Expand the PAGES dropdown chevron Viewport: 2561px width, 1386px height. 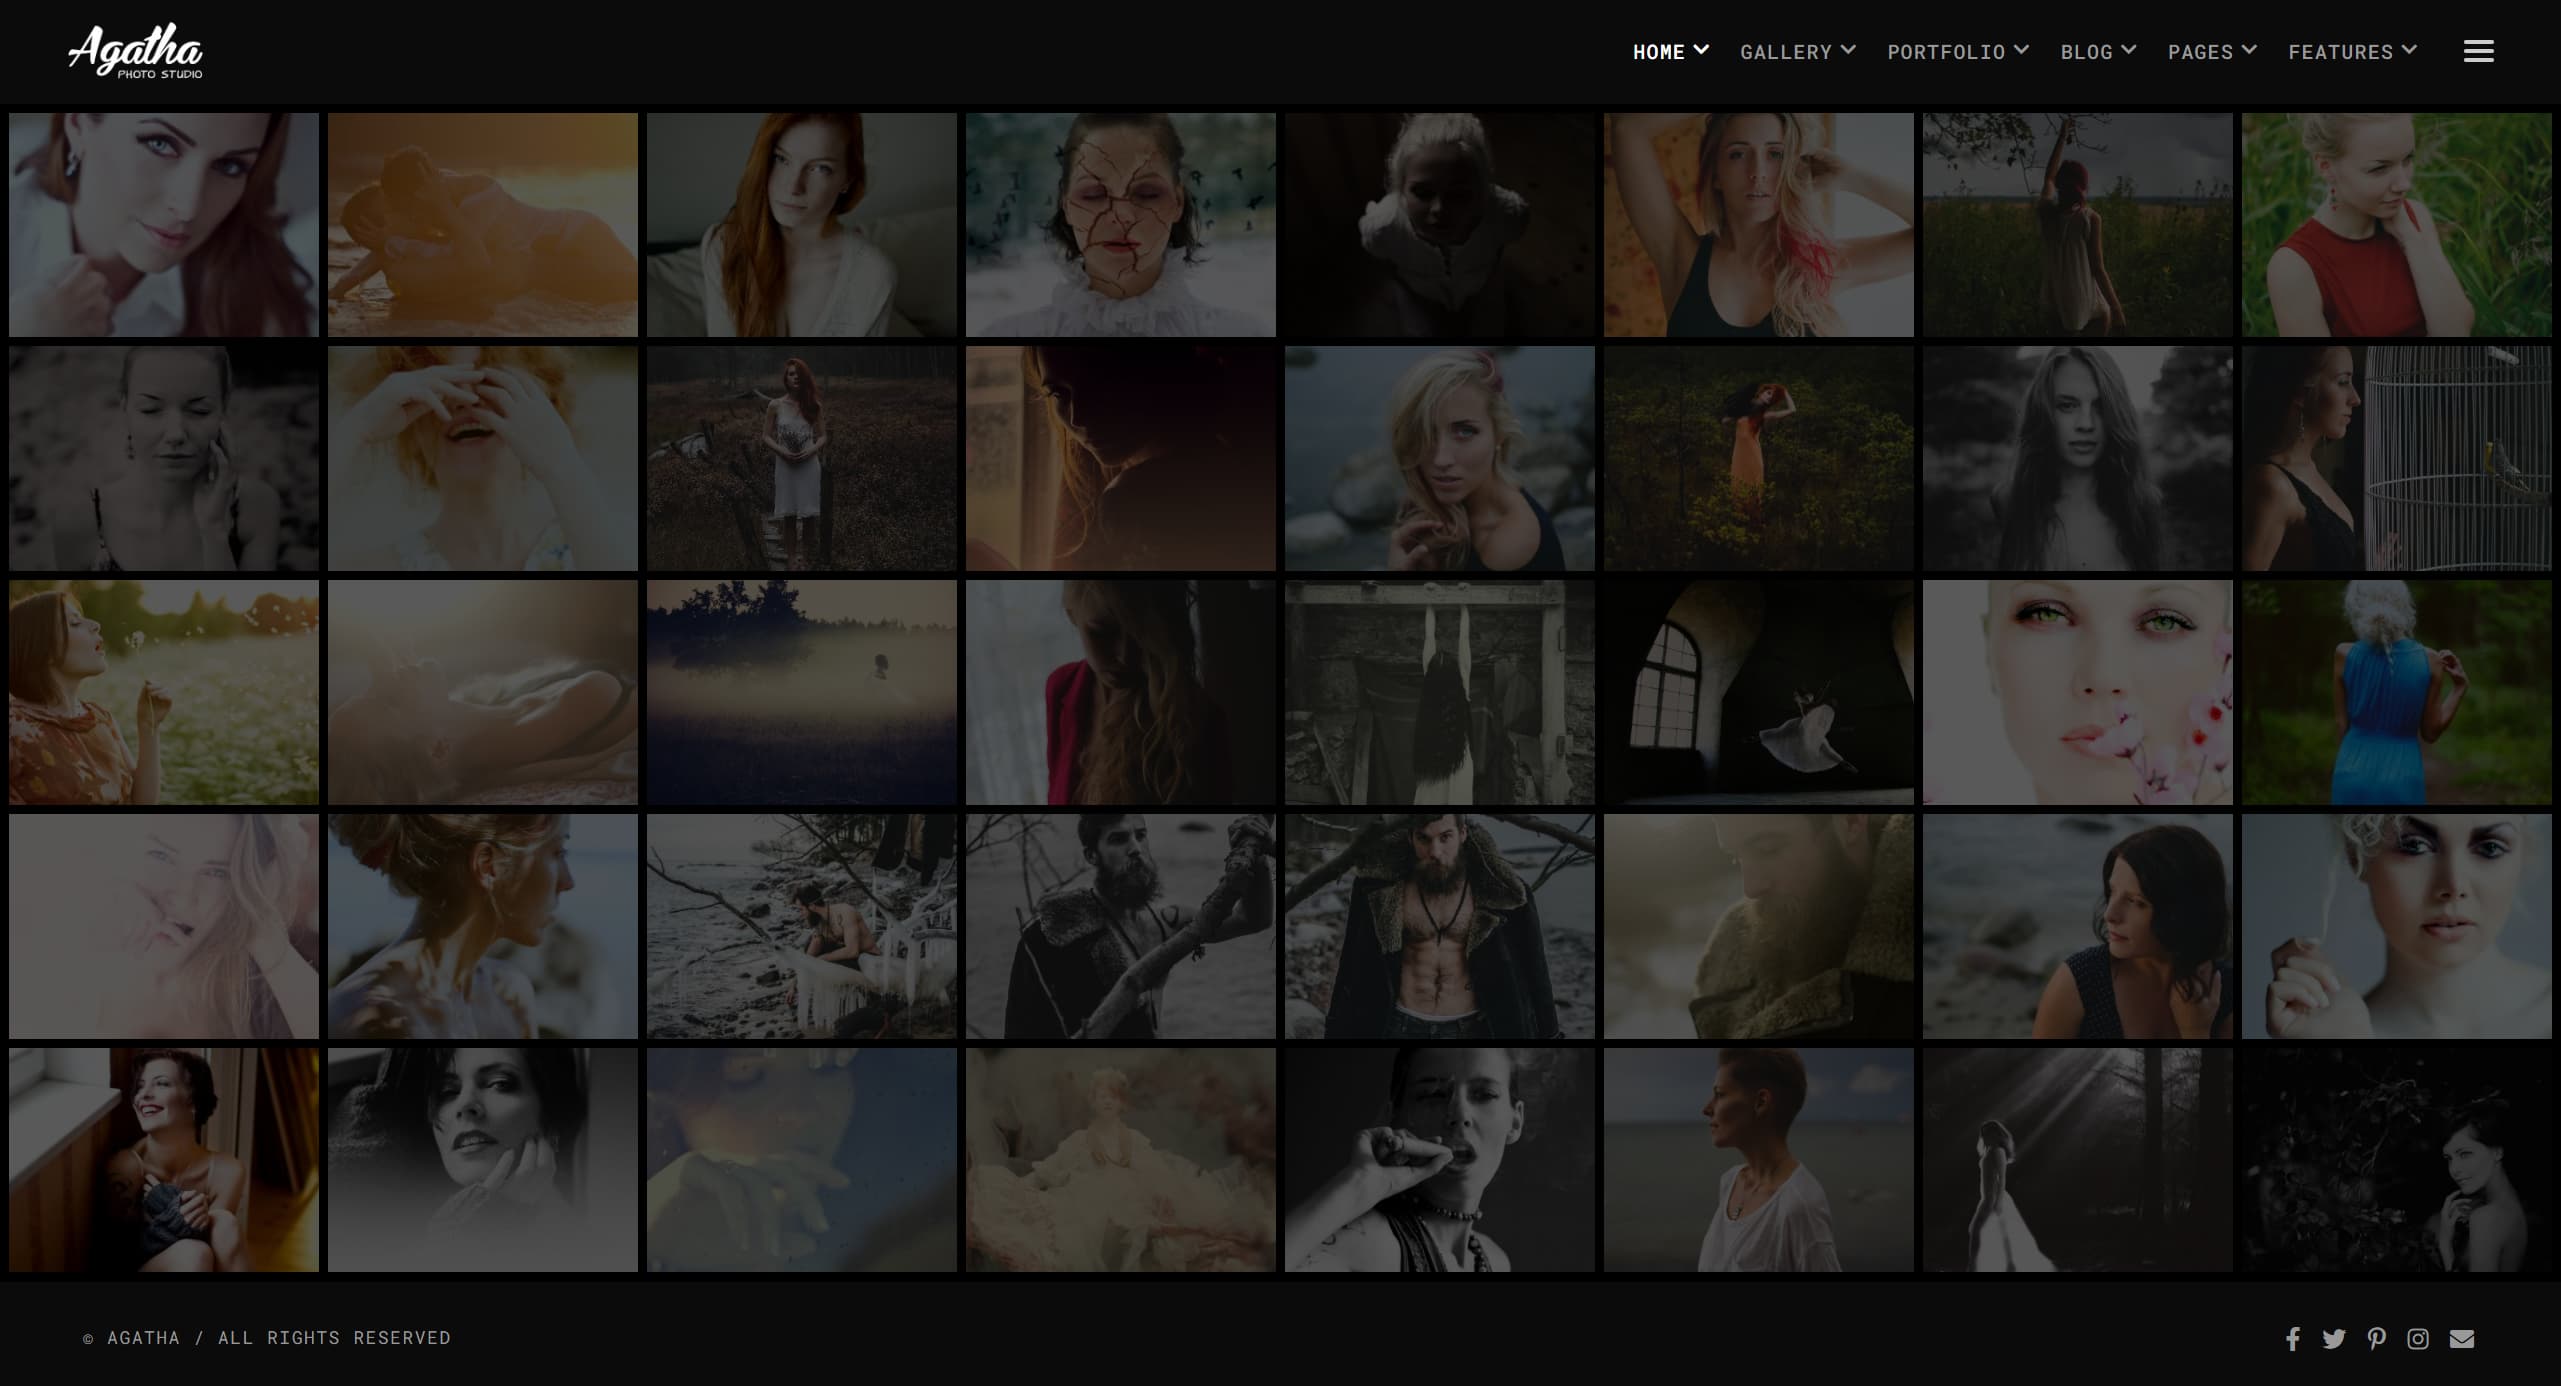pyautogui.click(x=2249, y=49)
